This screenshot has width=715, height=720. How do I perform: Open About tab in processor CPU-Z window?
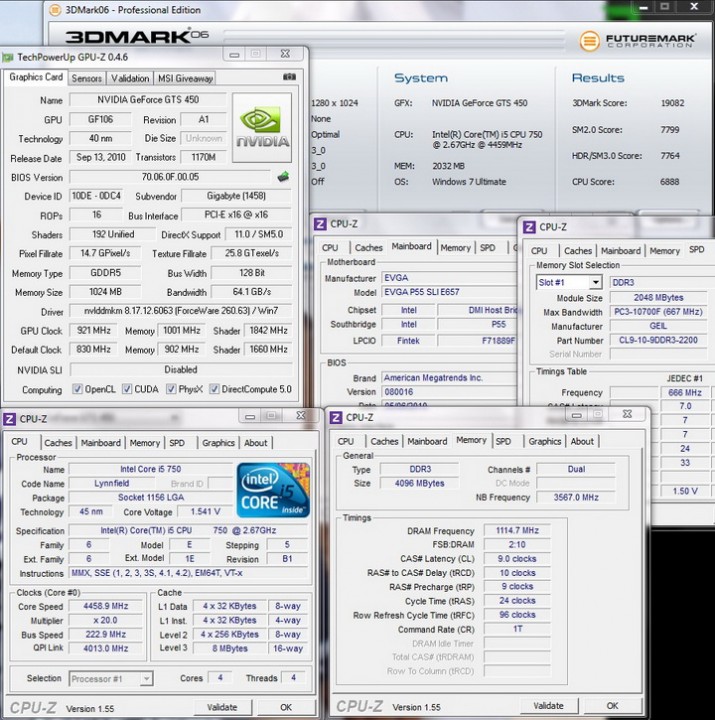(x=255, y=443)
